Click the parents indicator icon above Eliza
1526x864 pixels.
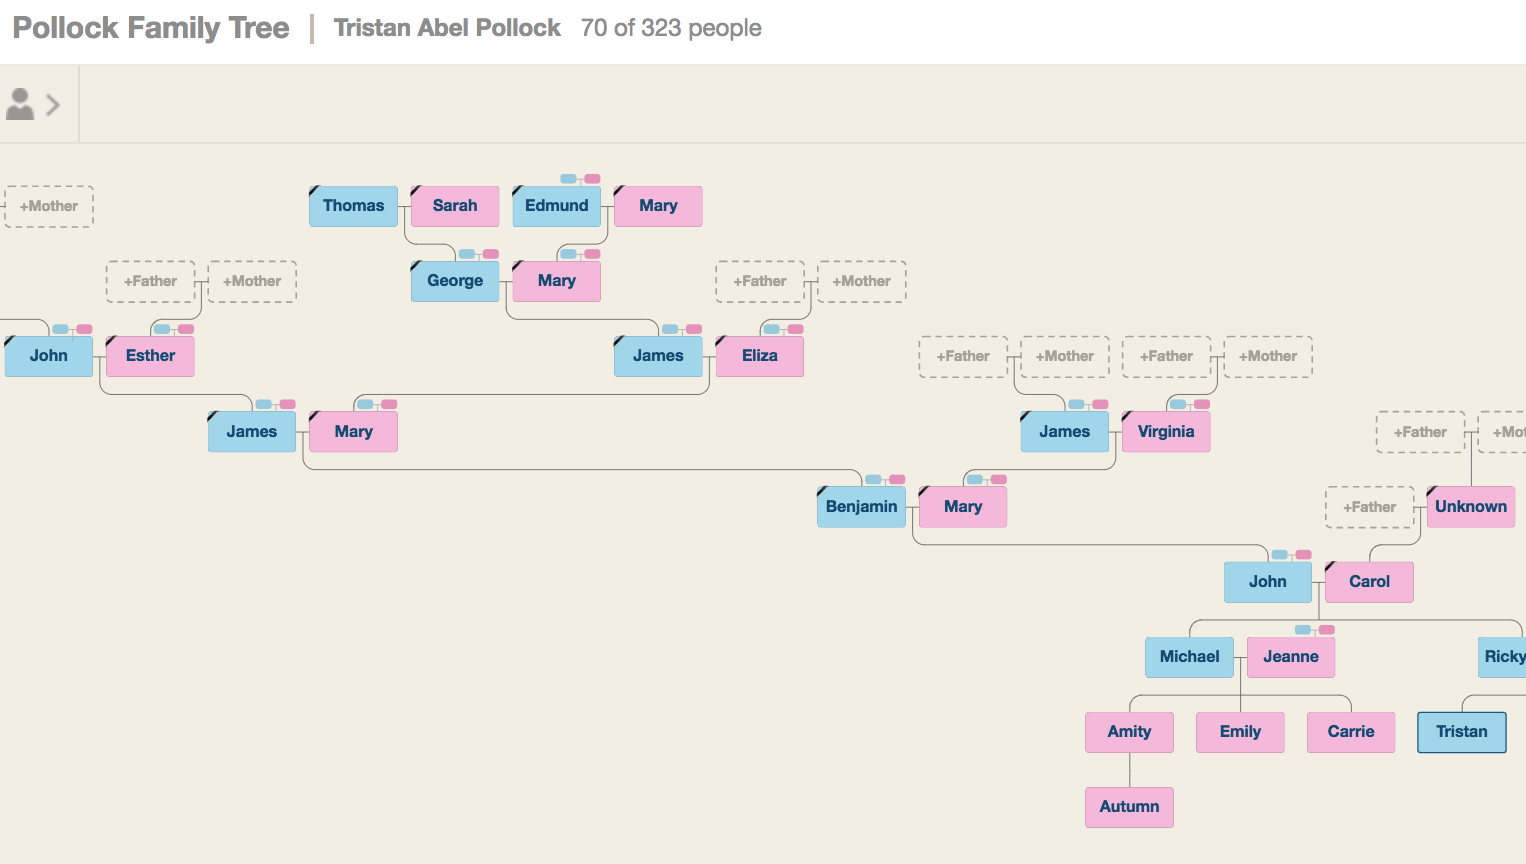782,329
